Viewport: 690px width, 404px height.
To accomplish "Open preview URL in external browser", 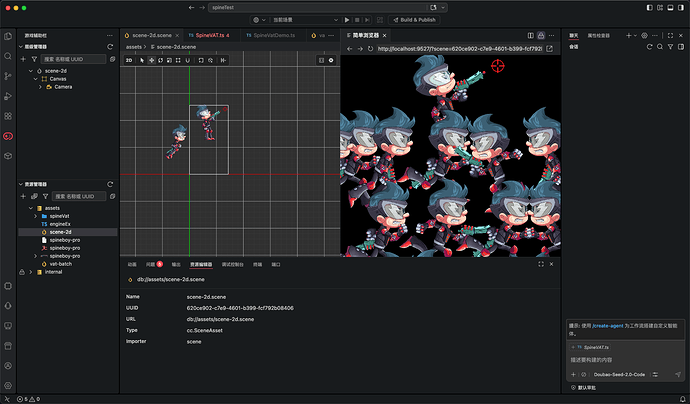I will point(550,49).
